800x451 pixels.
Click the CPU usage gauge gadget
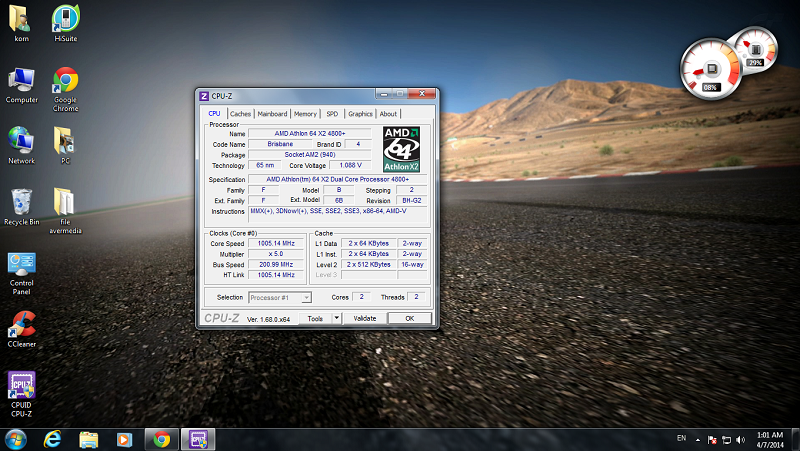coord(711,68)
